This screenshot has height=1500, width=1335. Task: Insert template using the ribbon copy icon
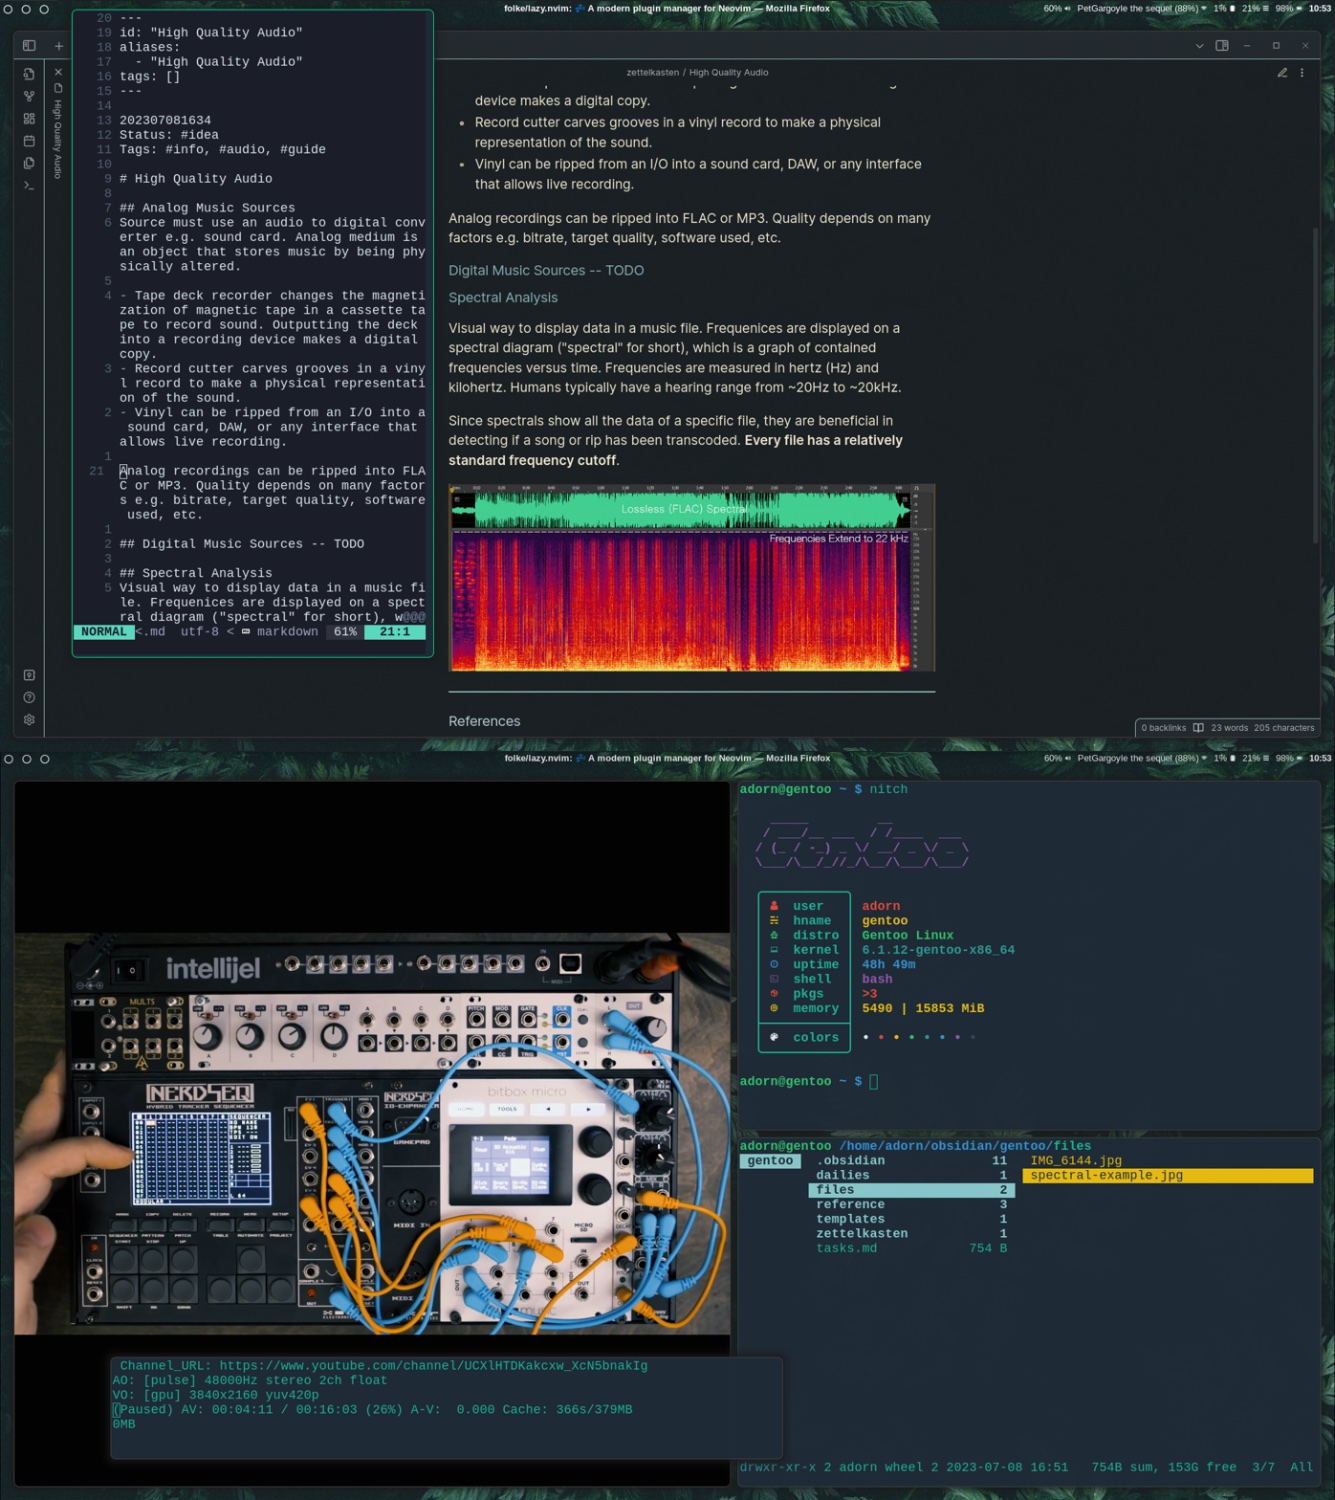29,163
